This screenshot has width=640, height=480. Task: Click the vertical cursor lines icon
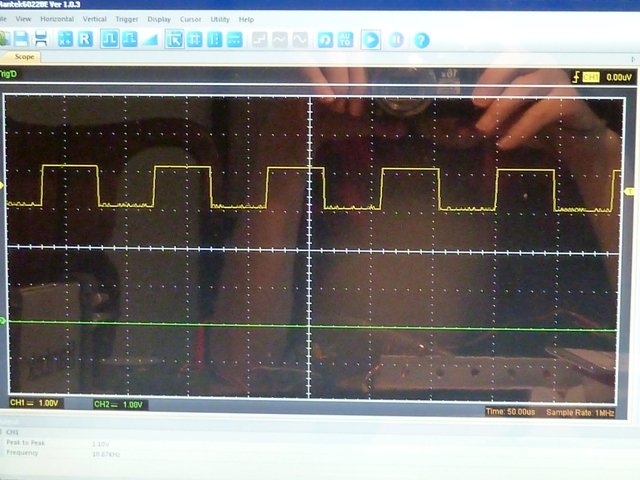tap(215, 40)
